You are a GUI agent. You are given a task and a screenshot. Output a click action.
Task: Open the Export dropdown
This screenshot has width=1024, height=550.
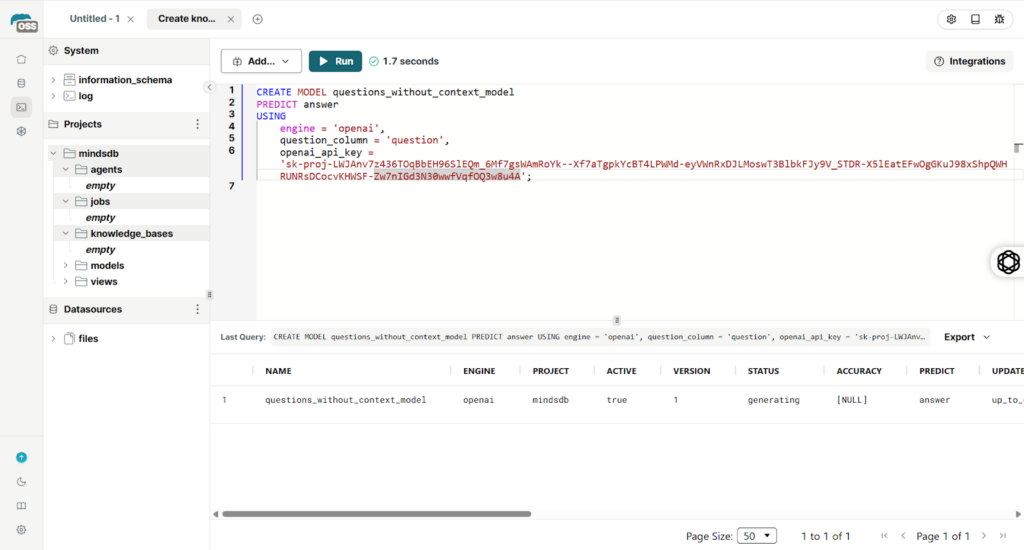[x=966, y=337]
